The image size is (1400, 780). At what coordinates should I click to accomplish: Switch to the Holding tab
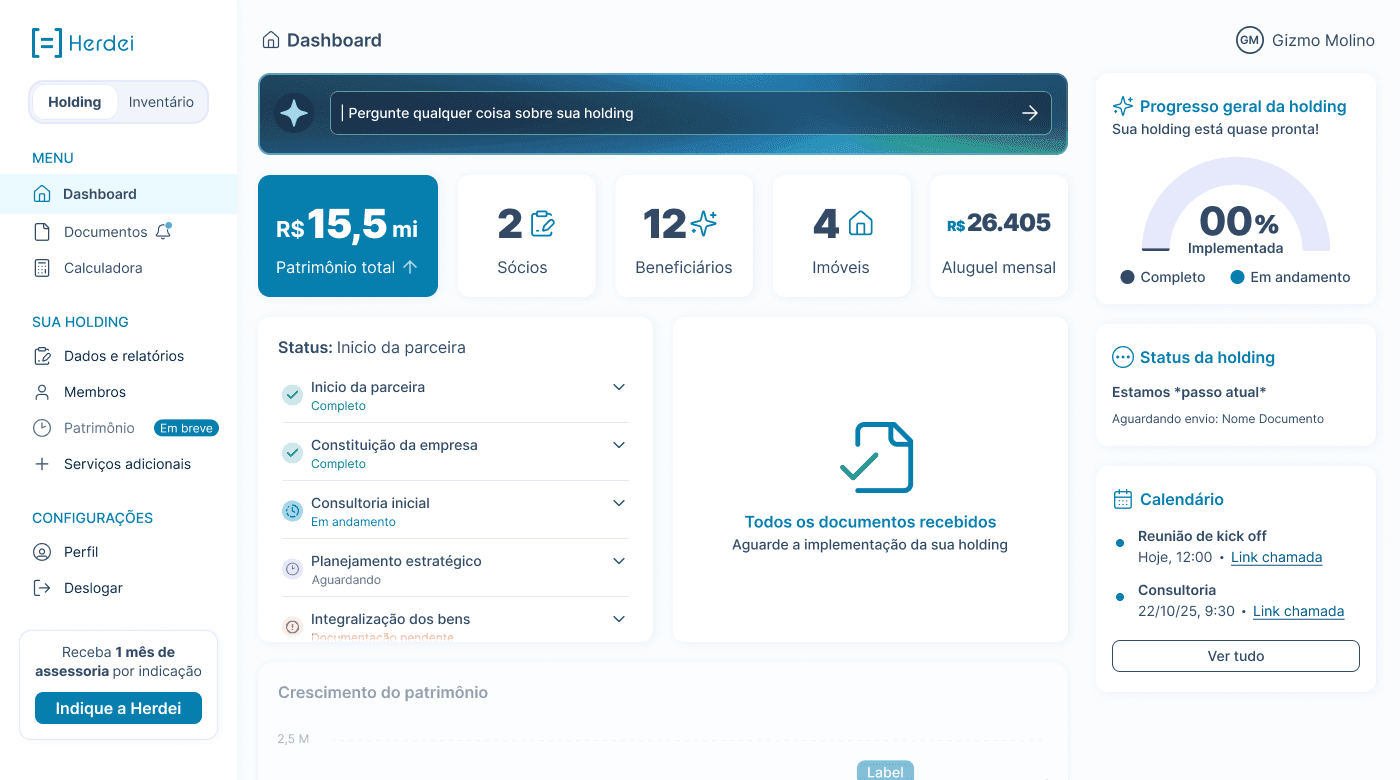tap(75, 101)
